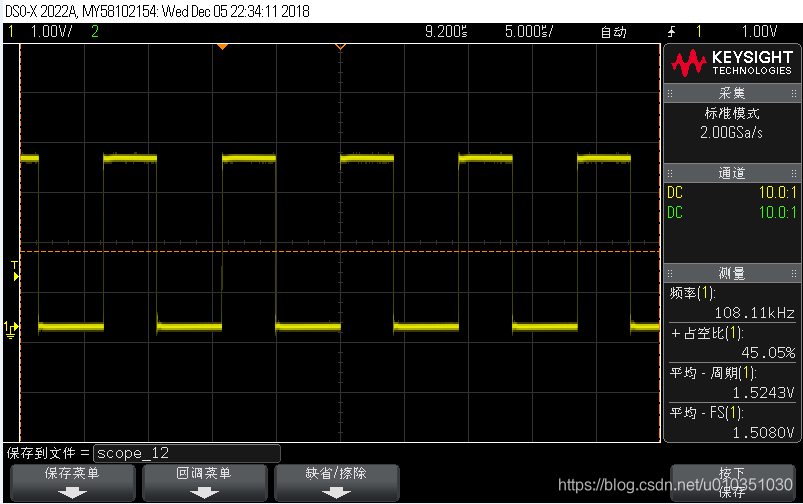The image size is (803, 504).
Task: Click the 108.11kHz frequency value
Action: [754, 312]
